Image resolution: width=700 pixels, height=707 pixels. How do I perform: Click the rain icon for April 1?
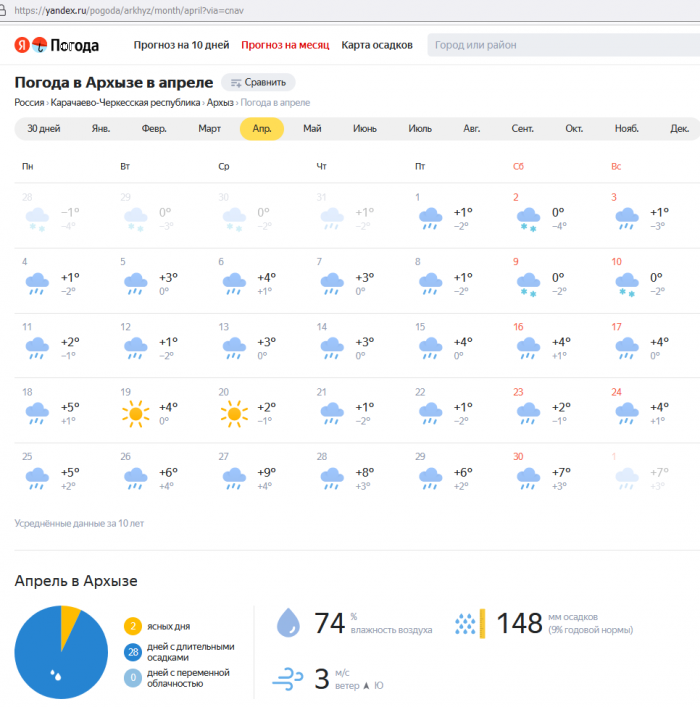click(430, 219)
